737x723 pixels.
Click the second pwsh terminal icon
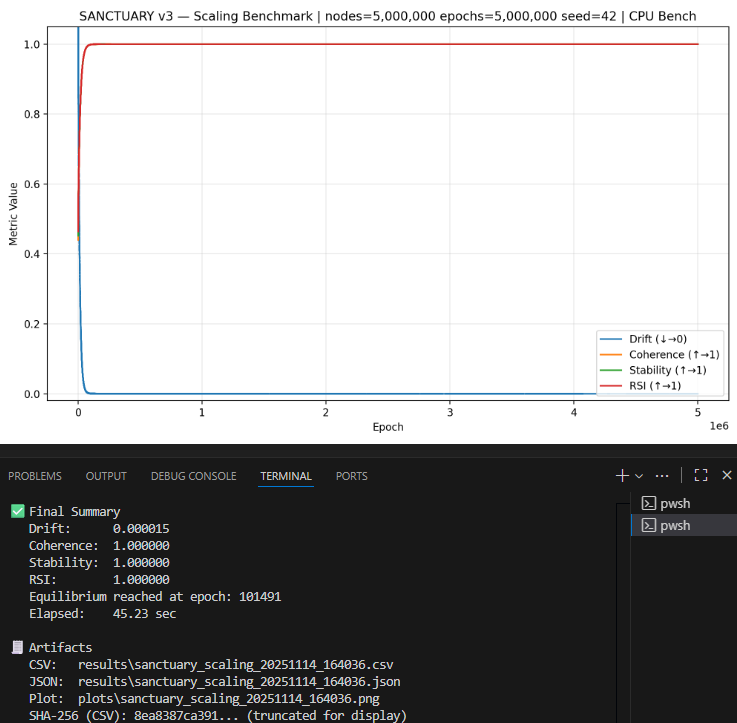[x=649, y=525]
